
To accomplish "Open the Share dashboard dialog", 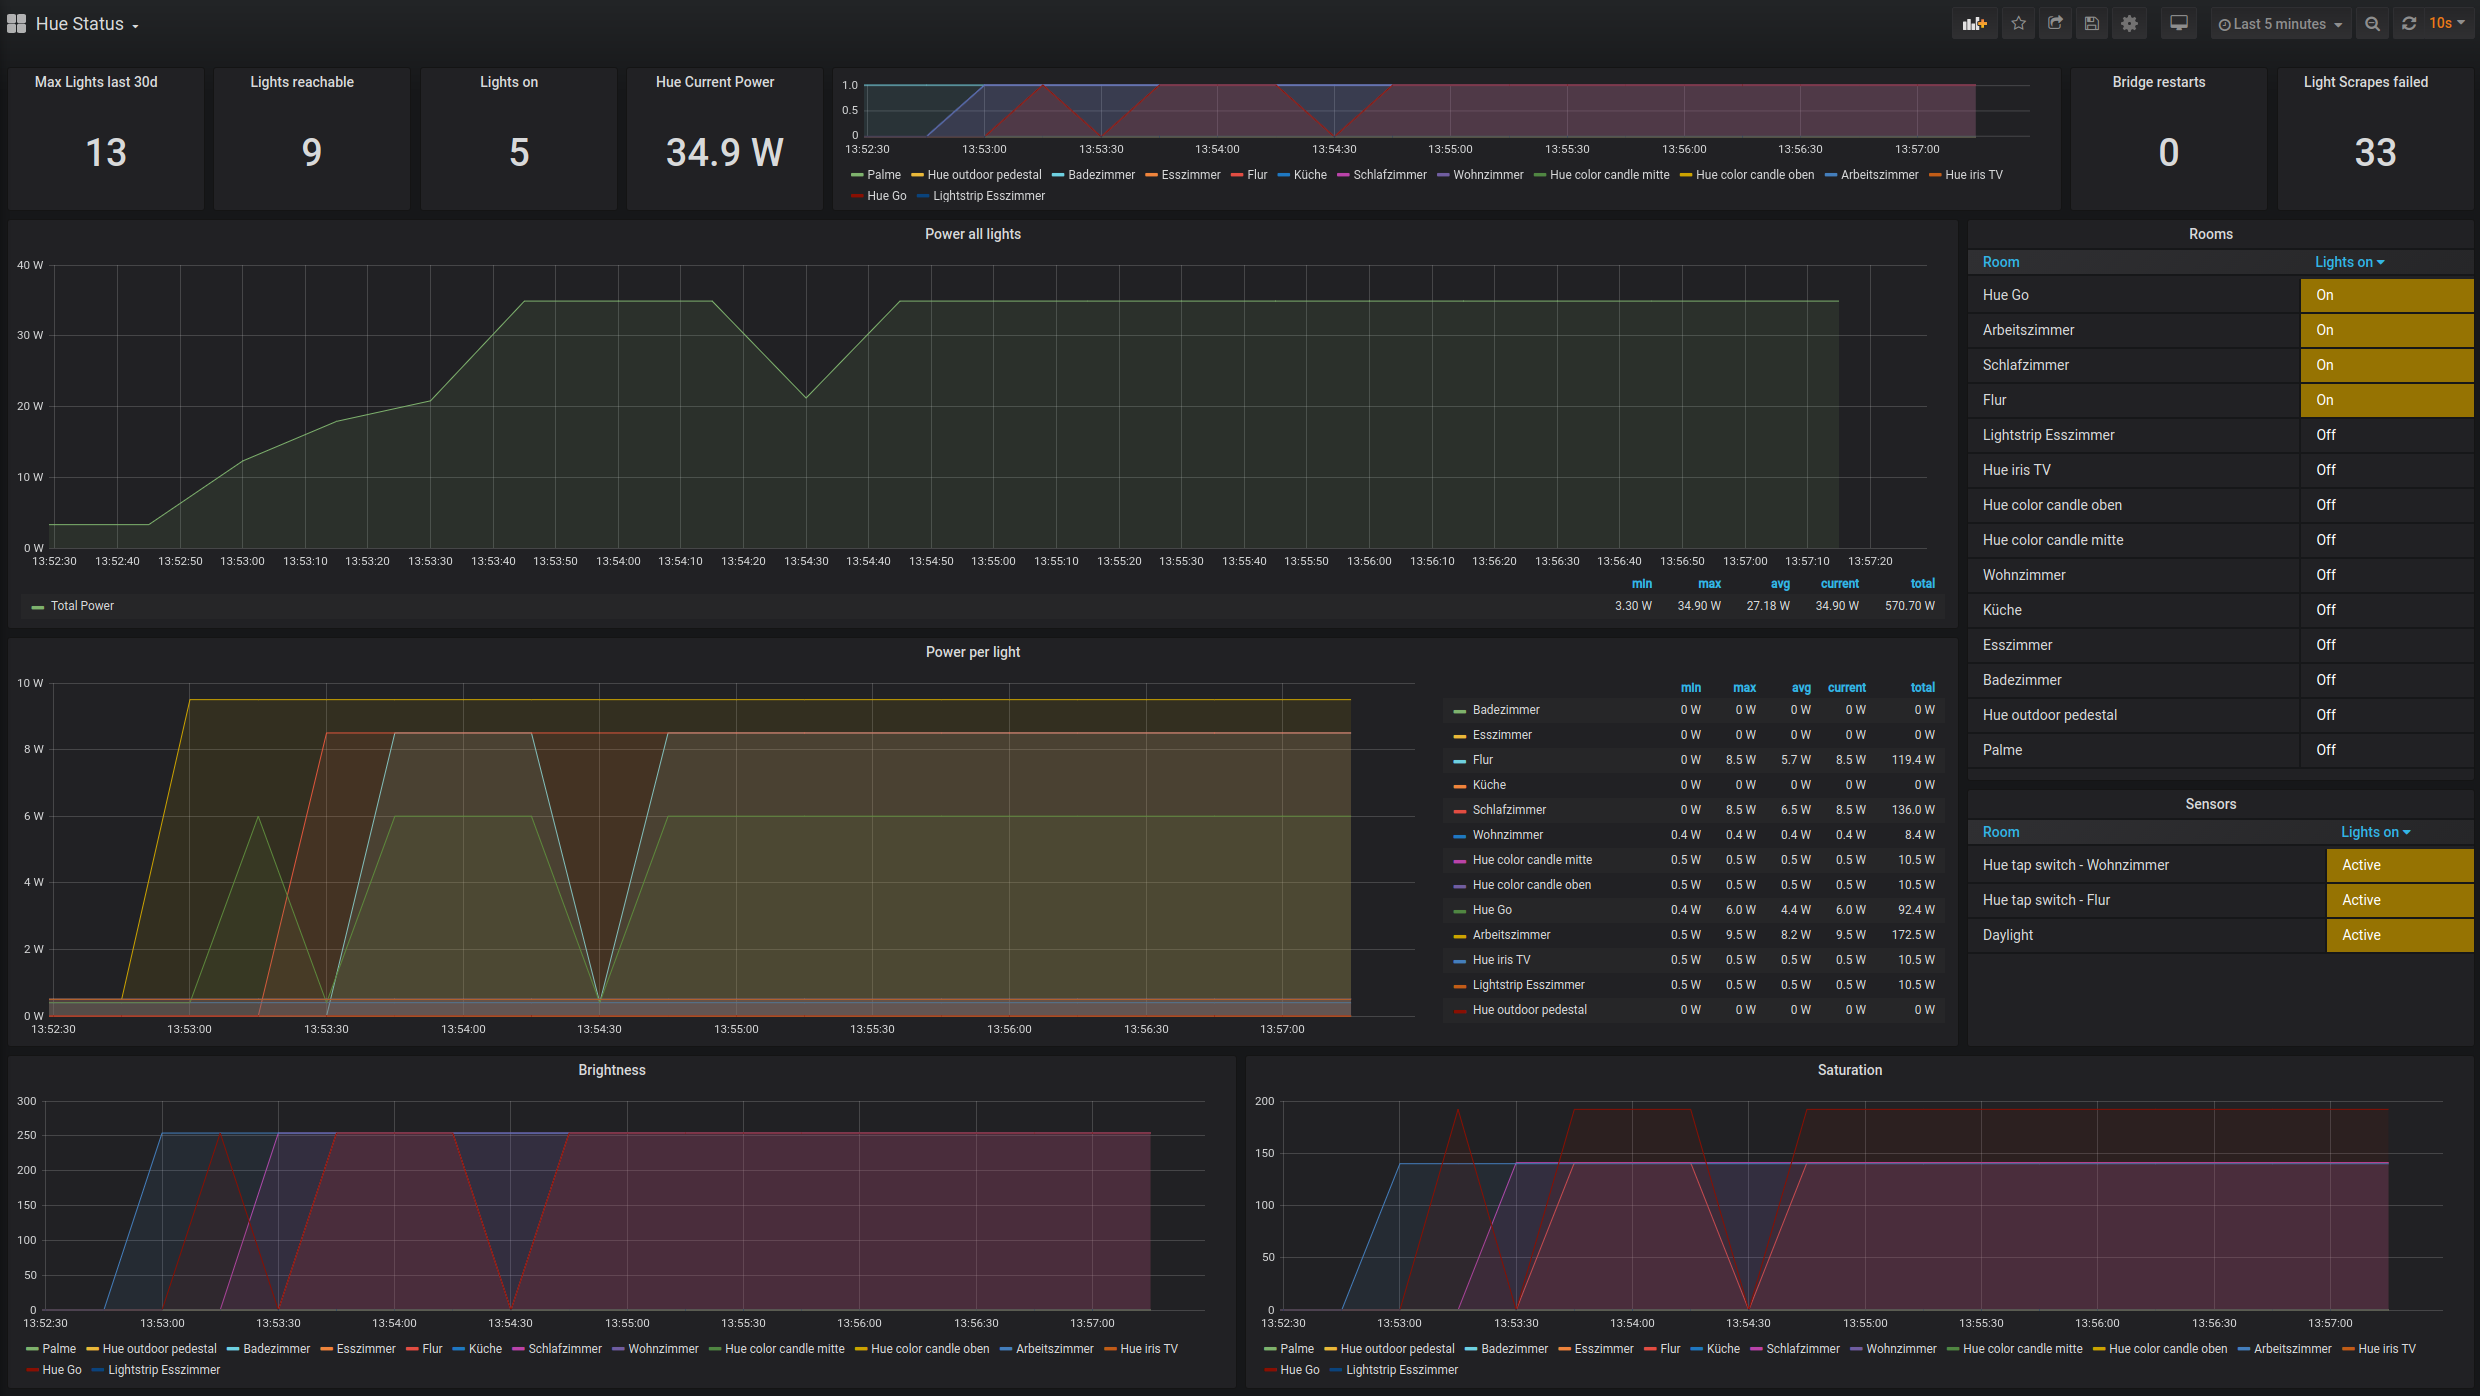I will coord(2055,24).
